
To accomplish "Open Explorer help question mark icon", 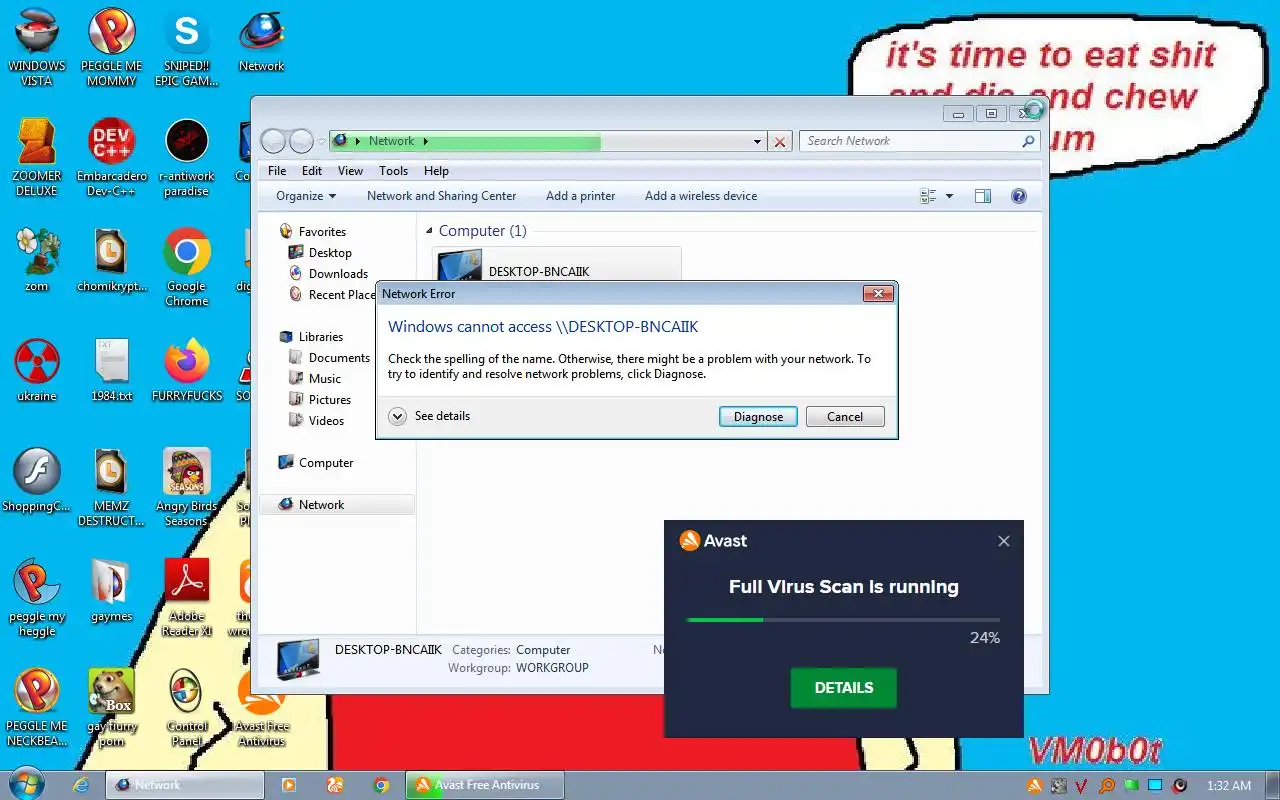I will (x=1019, y=196).
